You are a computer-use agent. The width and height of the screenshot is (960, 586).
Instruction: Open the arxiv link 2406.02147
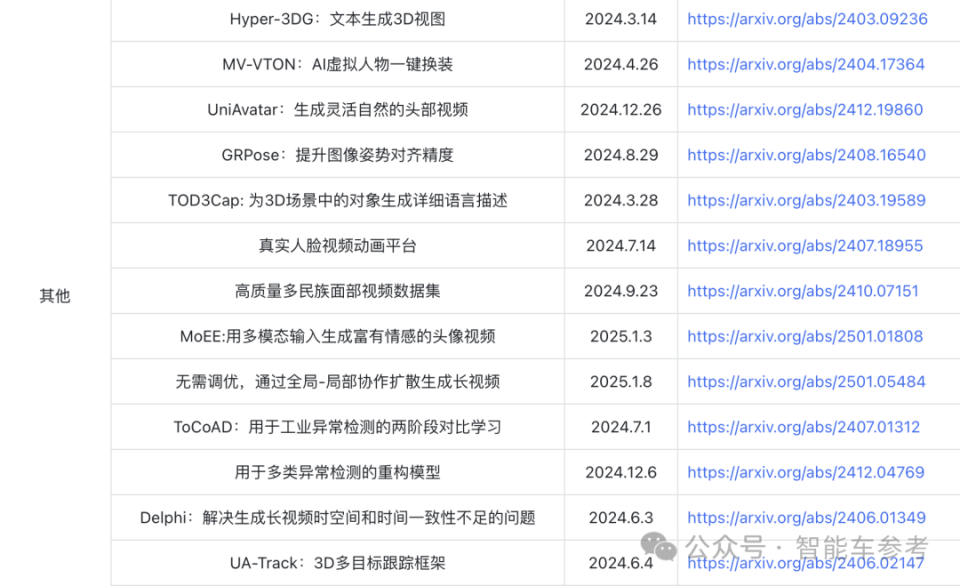(805, 563)
